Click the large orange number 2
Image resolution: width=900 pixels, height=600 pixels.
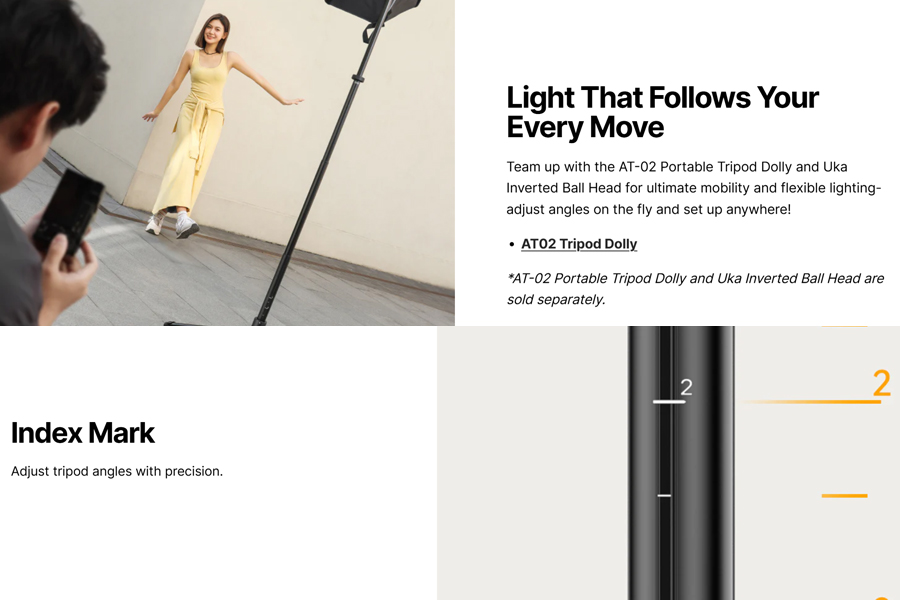click(882, 384)
